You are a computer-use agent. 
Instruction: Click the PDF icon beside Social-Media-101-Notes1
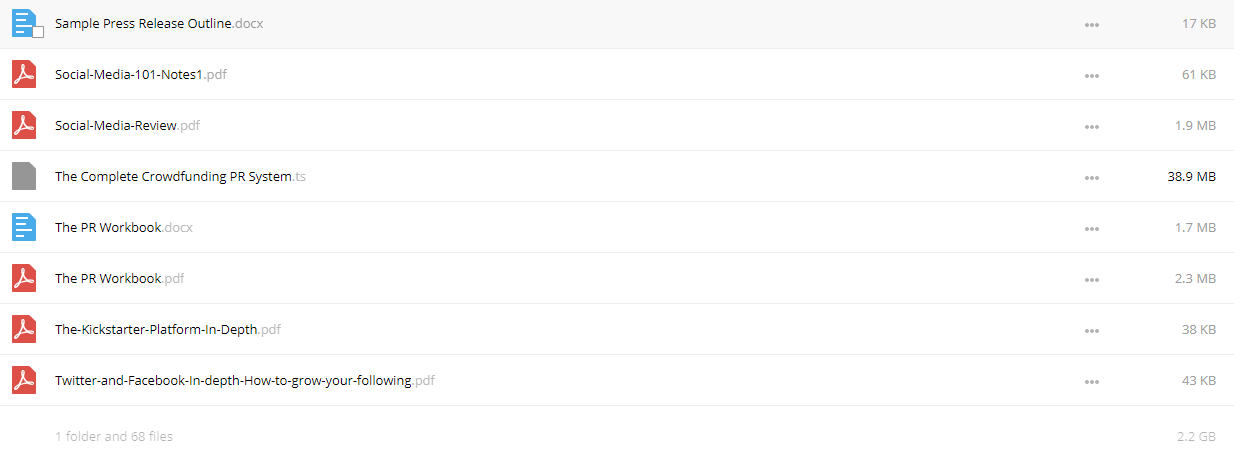(24, 74)
